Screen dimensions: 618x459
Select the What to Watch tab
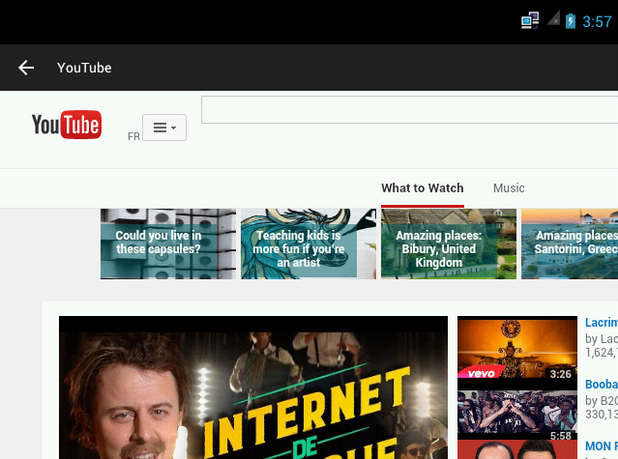[422, 188]
